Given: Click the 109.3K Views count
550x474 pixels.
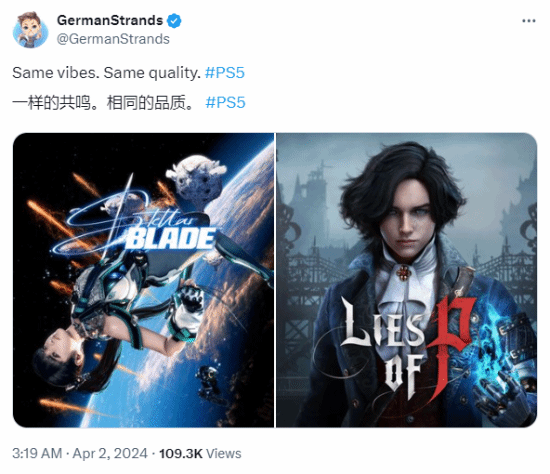Looking at the screenshot, I should click(200, 453).
